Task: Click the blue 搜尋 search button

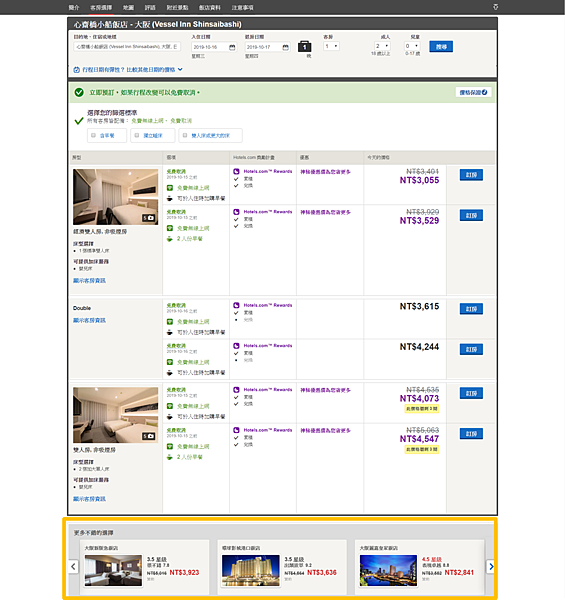Action: coord(441,47)
